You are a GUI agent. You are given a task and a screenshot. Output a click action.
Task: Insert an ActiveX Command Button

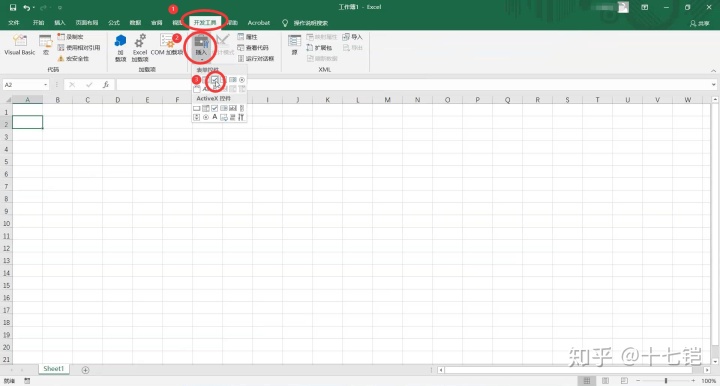click(197, 108)
